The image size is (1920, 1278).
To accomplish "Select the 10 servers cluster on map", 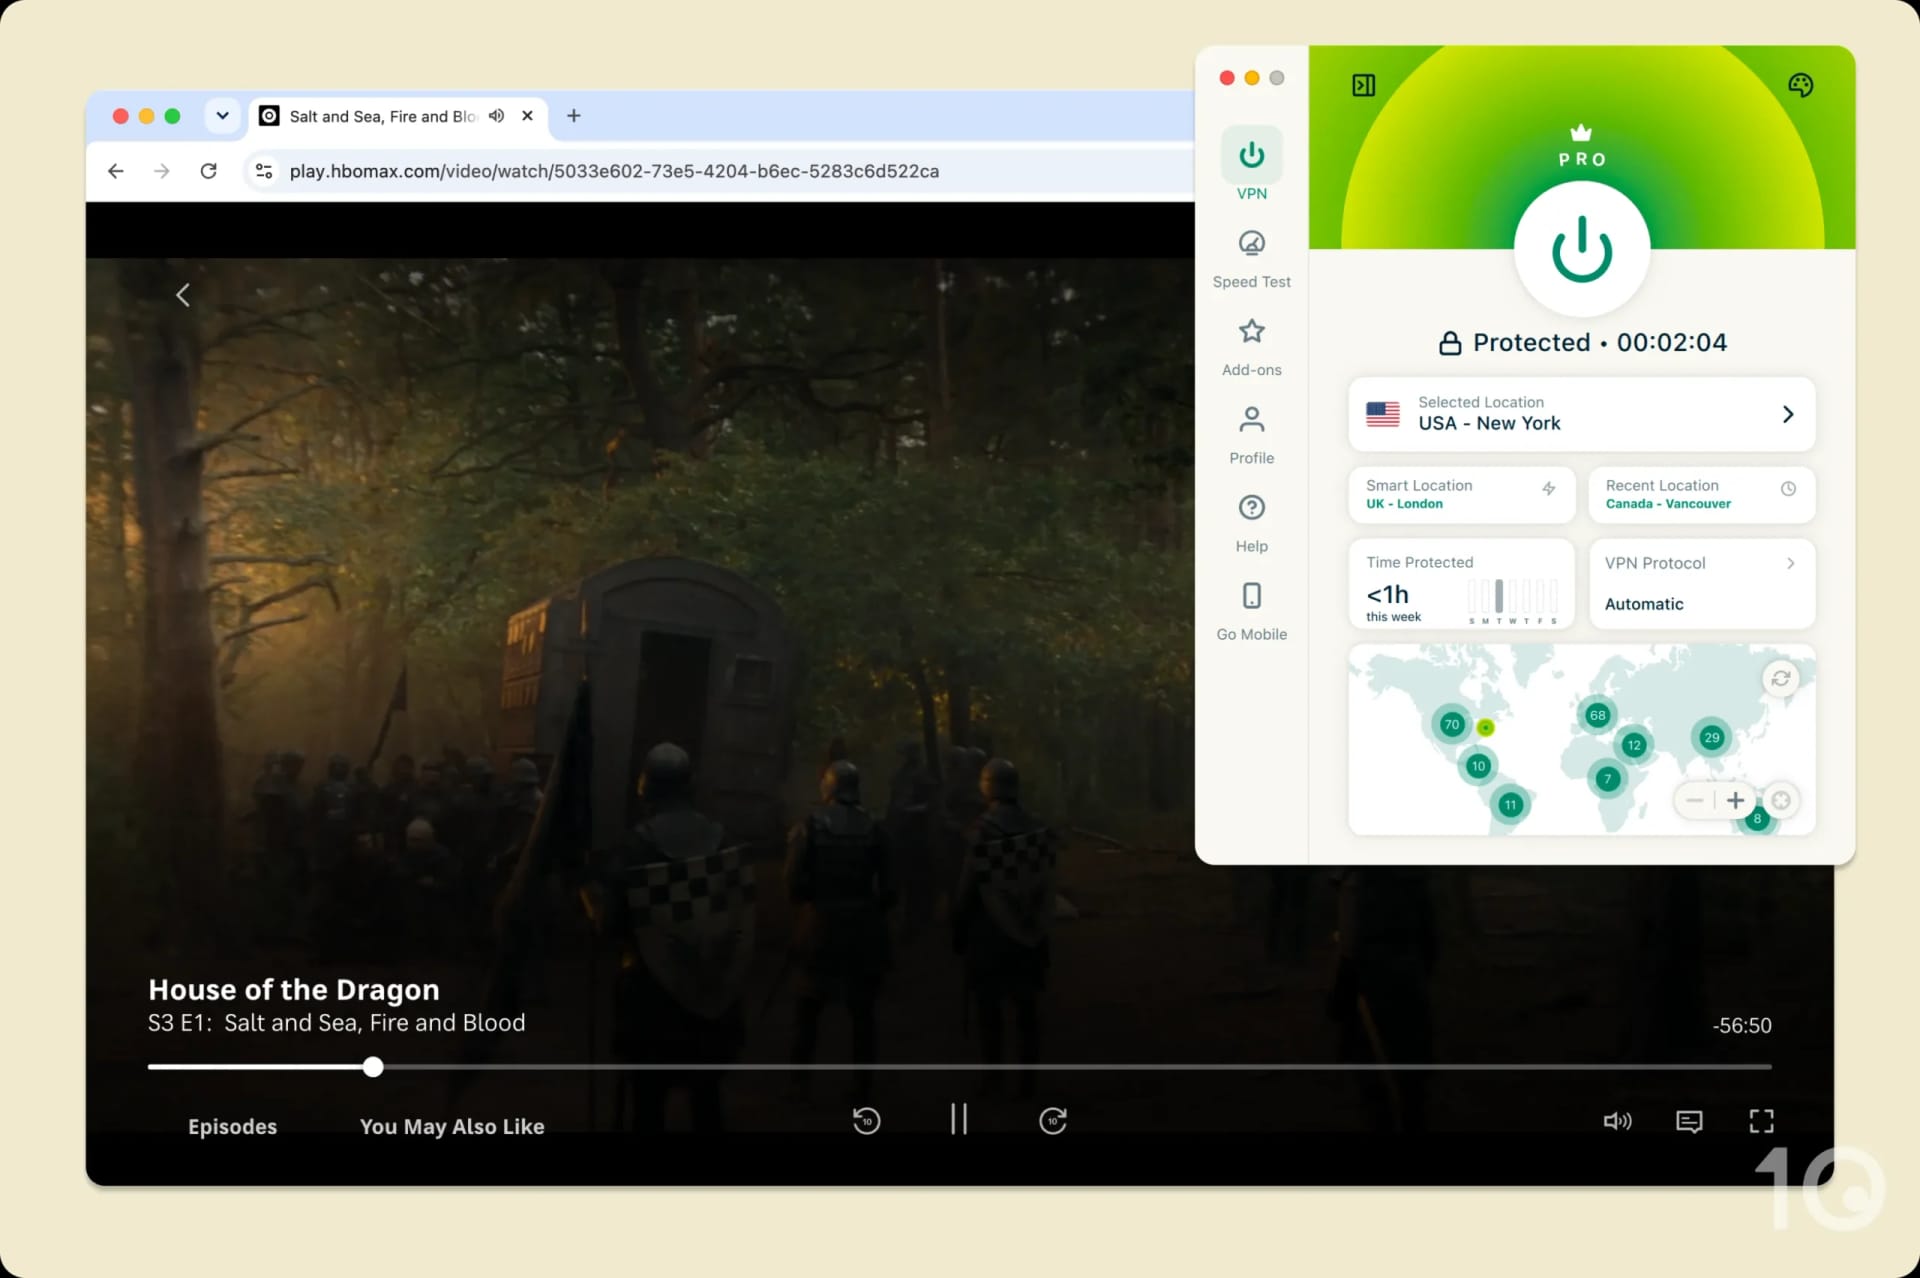I will tap(1478, 766).
